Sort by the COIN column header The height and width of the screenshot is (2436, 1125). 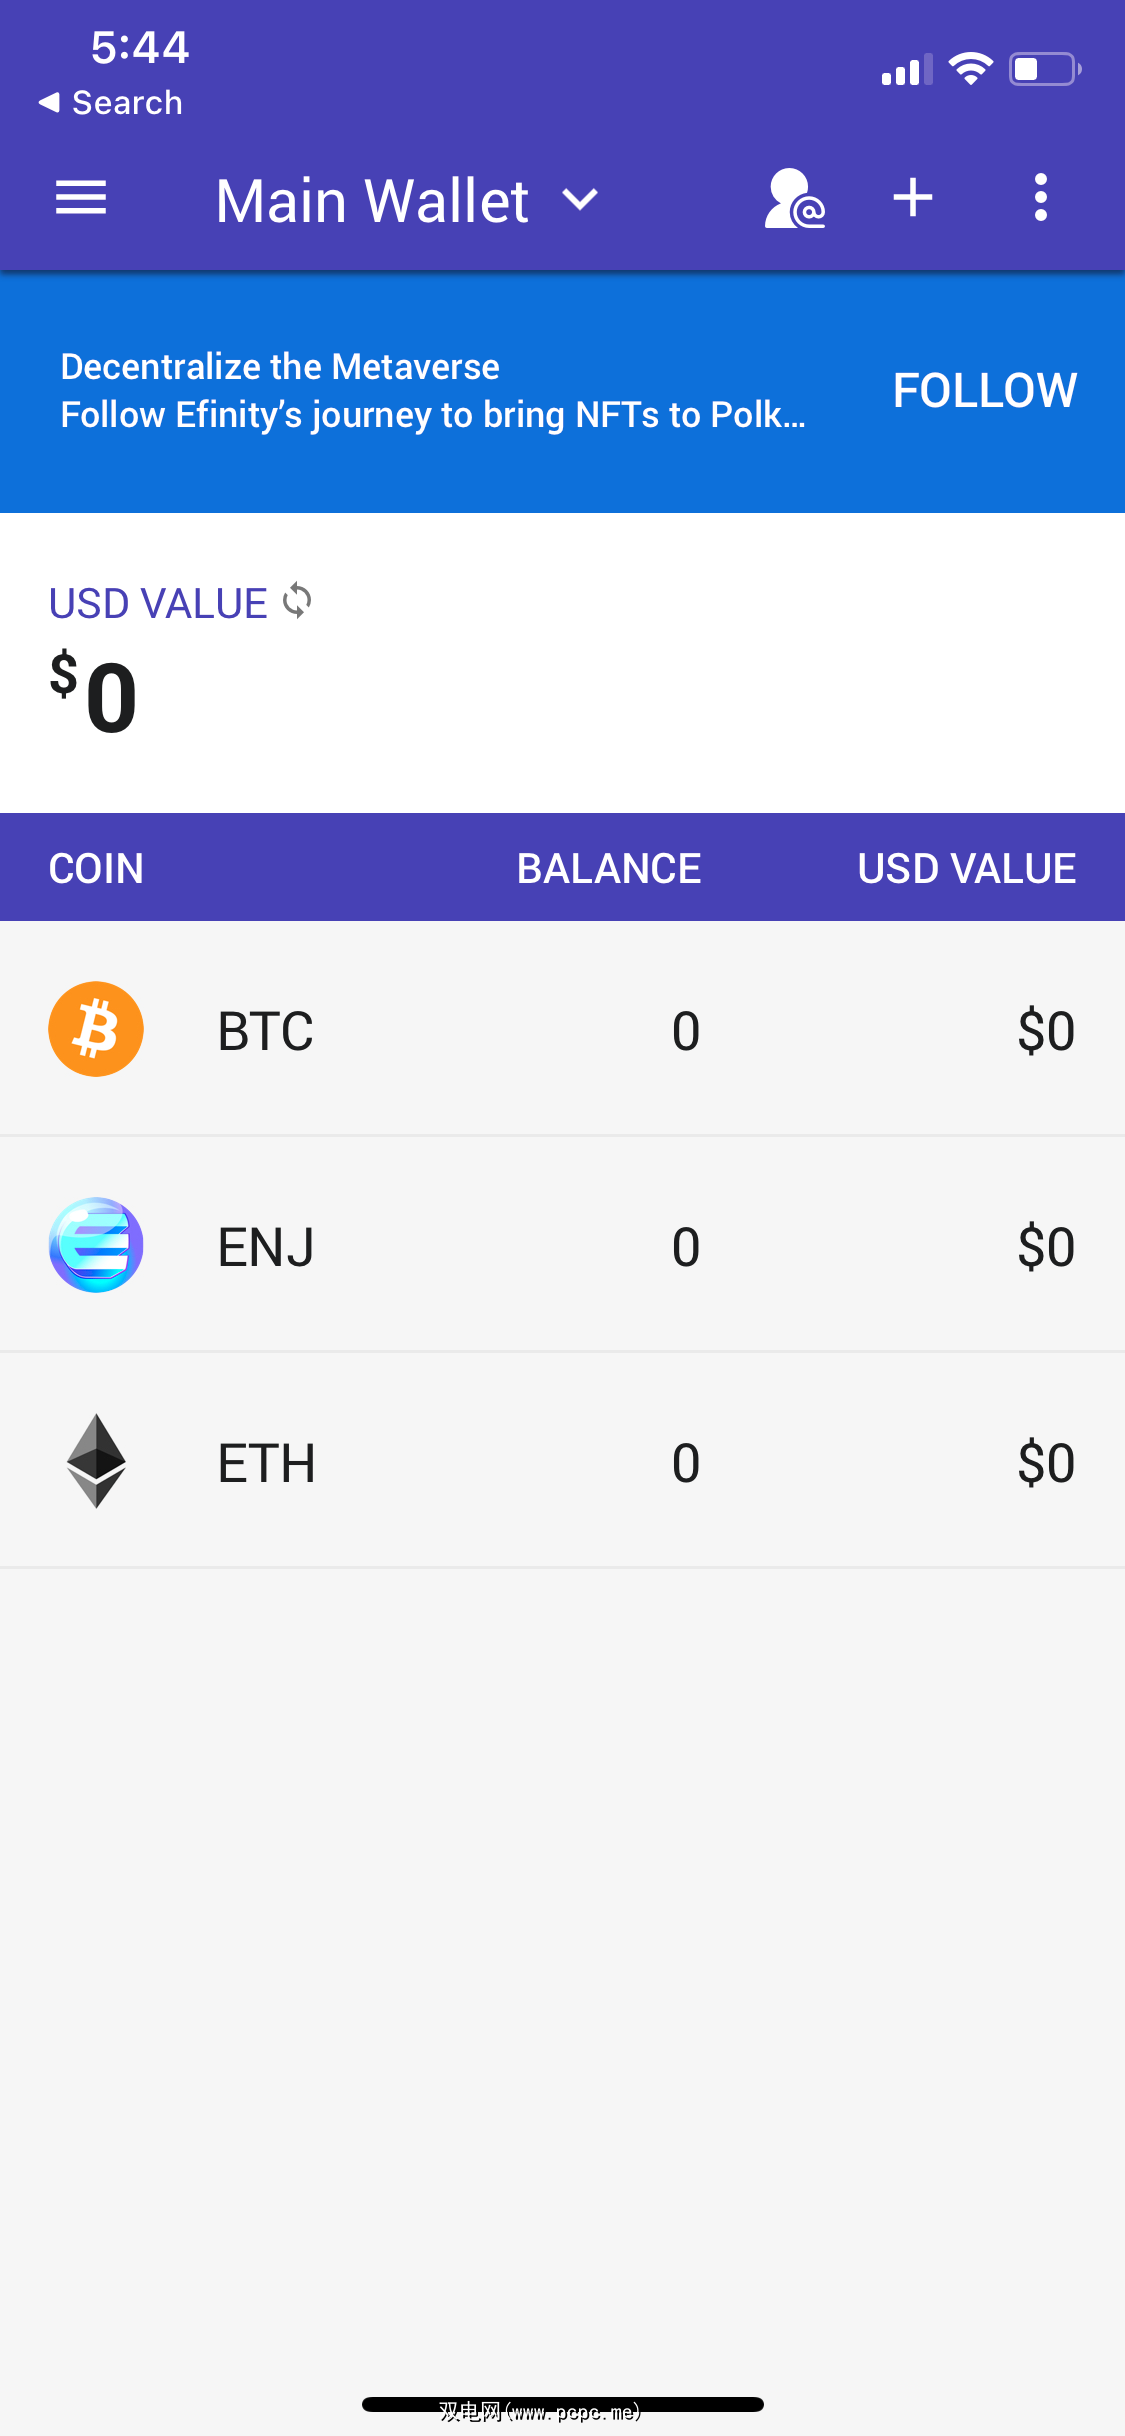(96, 868)
